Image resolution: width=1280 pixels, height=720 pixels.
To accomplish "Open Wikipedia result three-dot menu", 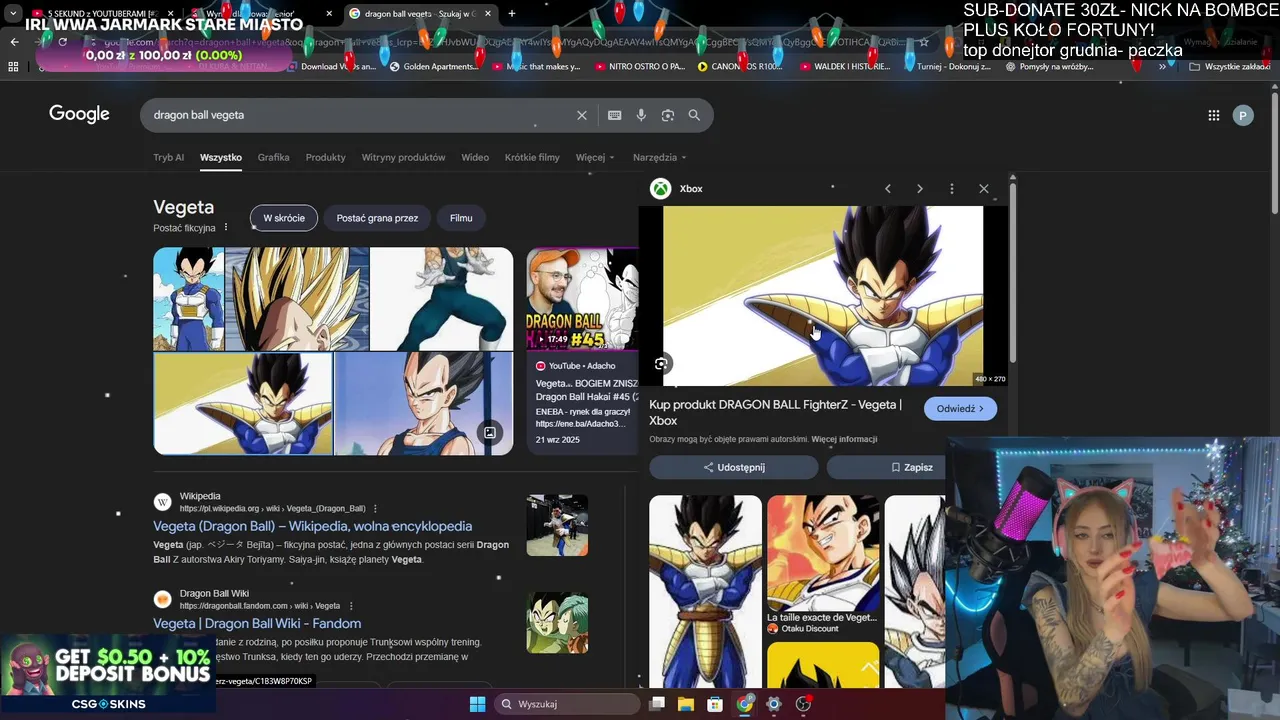I will click(x=376, y=508).
